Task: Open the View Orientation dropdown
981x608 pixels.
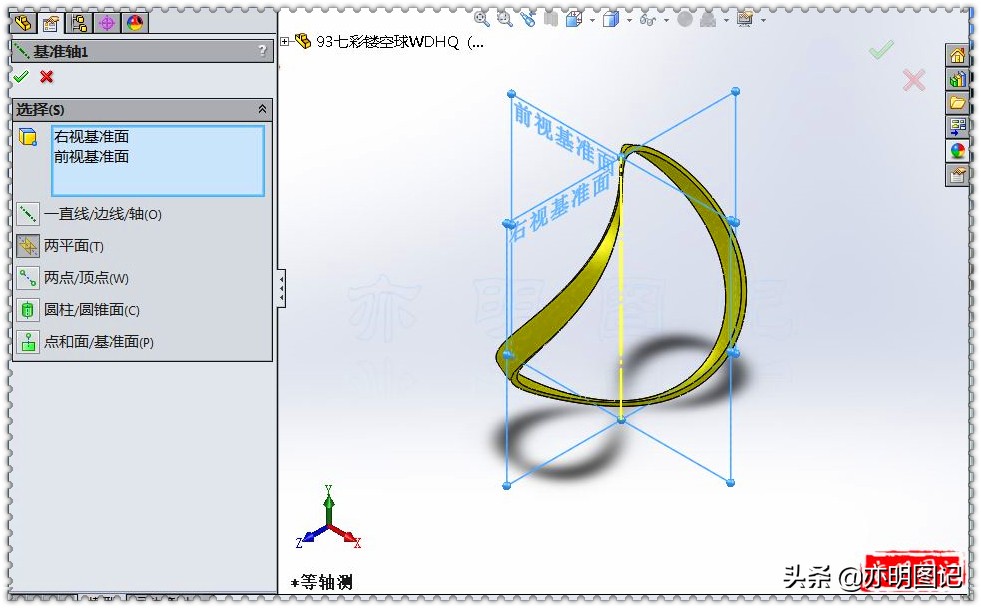Action: tap(592, 18)
